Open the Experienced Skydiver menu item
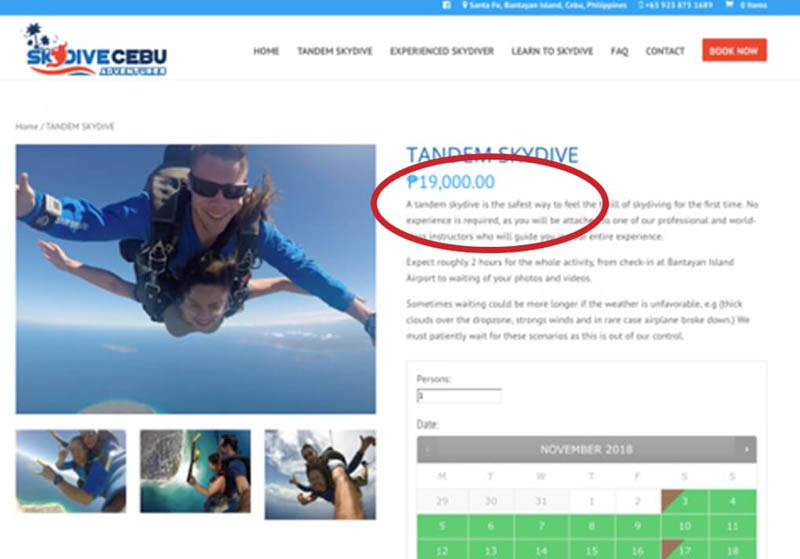 [x=442, y=51]
